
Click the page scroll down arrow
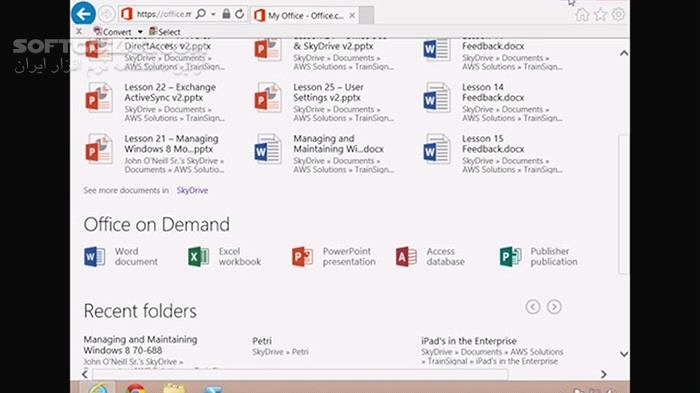tap(624, 354)
